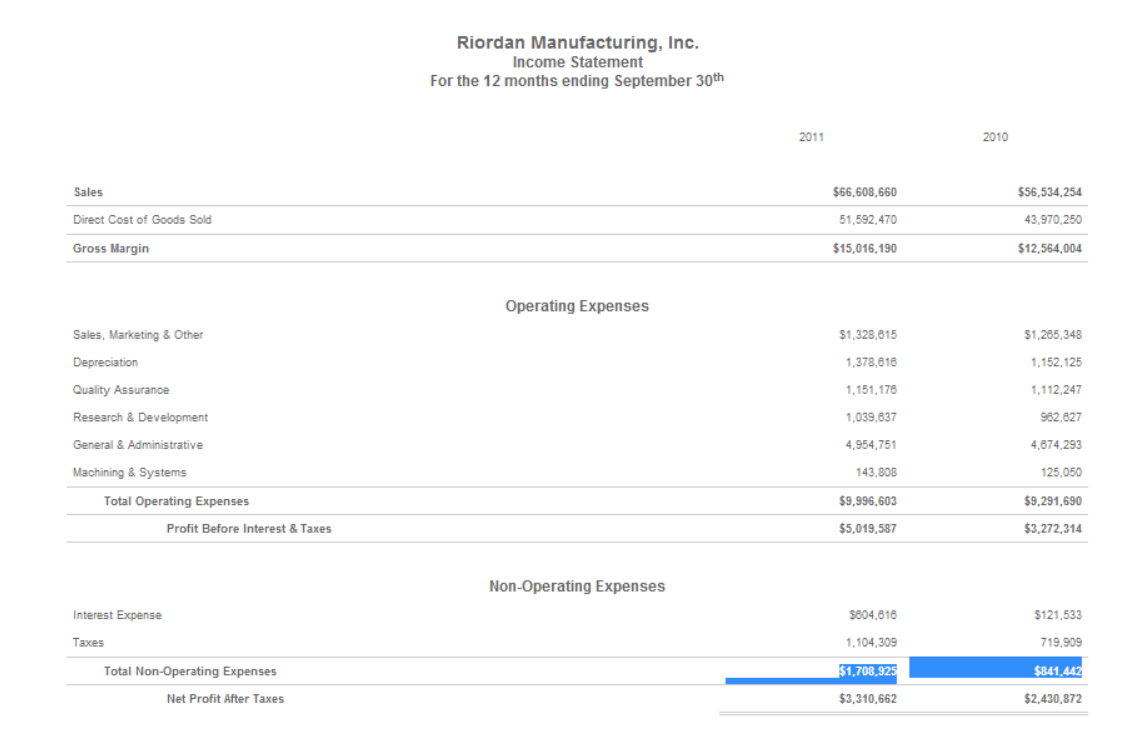Screen dimensions: 1144x734
Task: Select the Depreciation row label
Action: (x=105, y=363)
